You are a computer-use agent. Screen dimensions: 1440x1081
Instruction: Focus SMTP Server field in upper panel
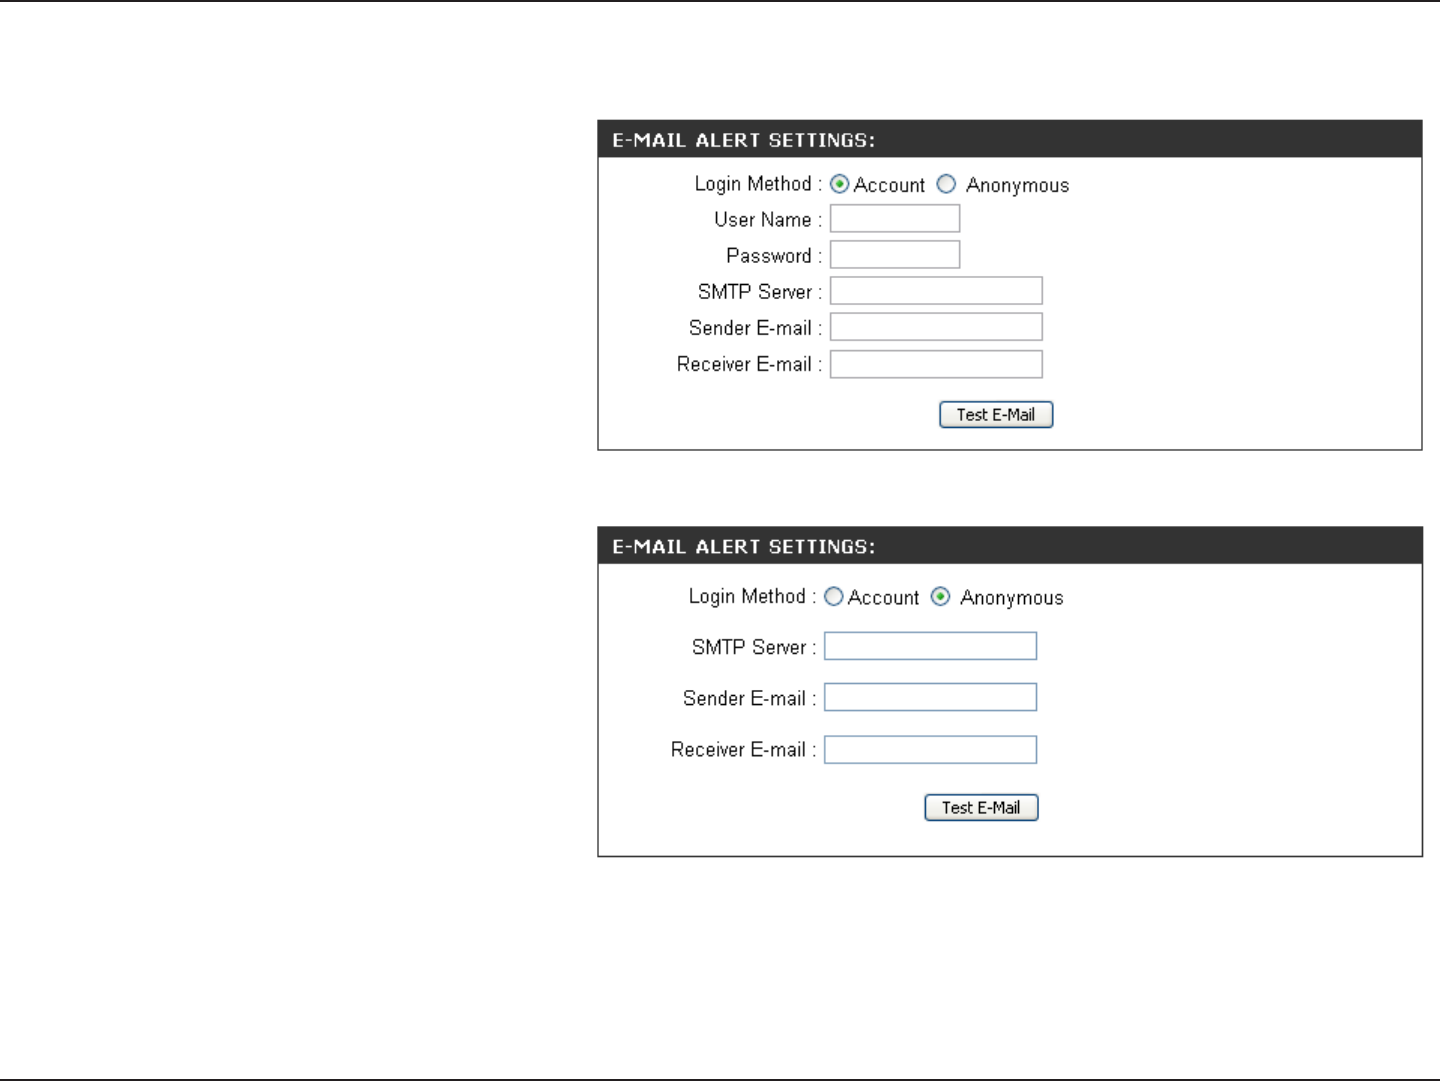936,291
